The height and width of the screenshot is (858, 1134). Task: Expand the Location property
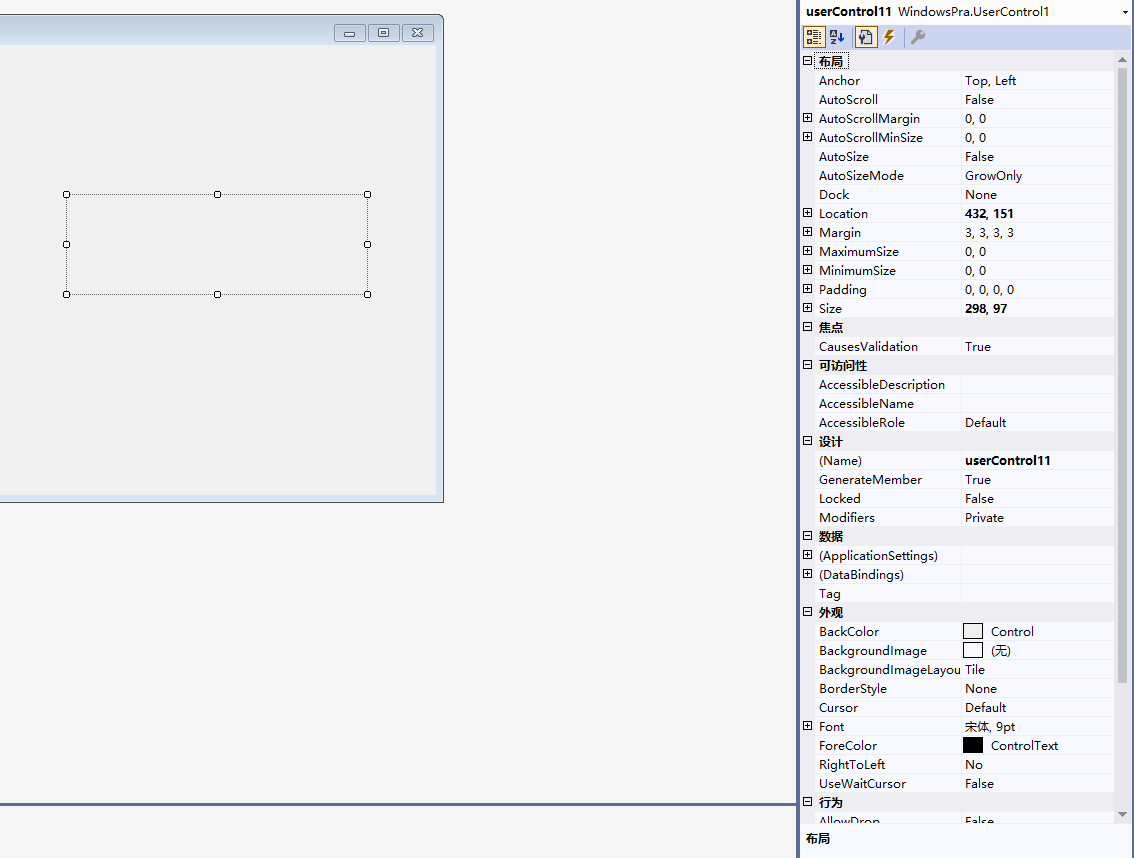tap(808, 213)
